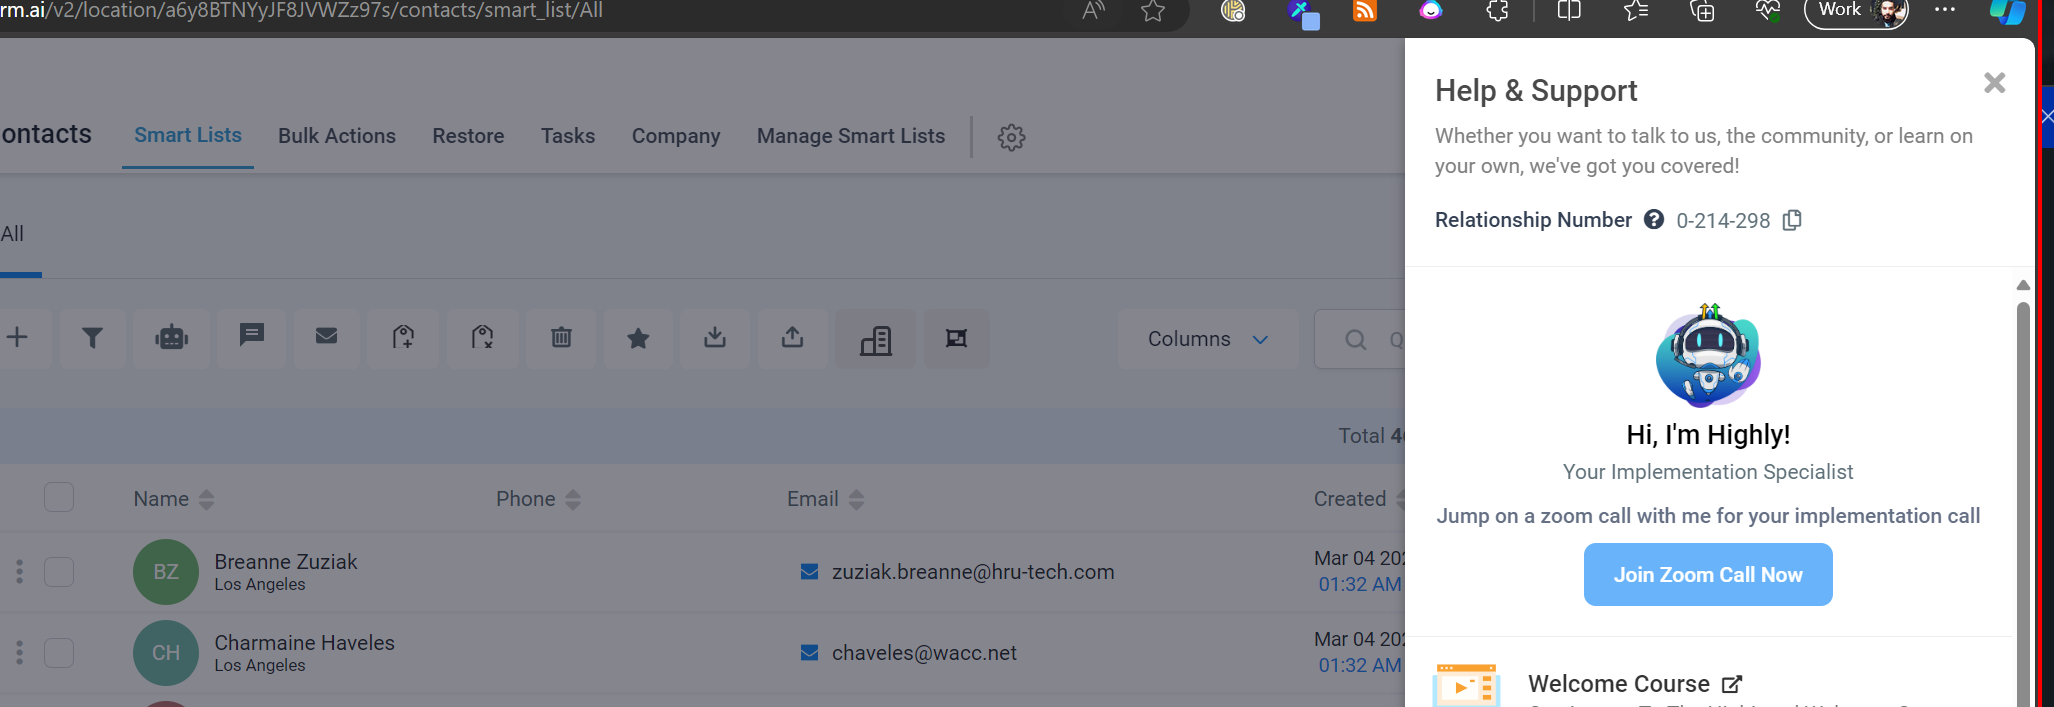This screenshot has width=2054, height=707.
Task: Click the Welcome Course external link icon
Action: tap(1732, 684)
